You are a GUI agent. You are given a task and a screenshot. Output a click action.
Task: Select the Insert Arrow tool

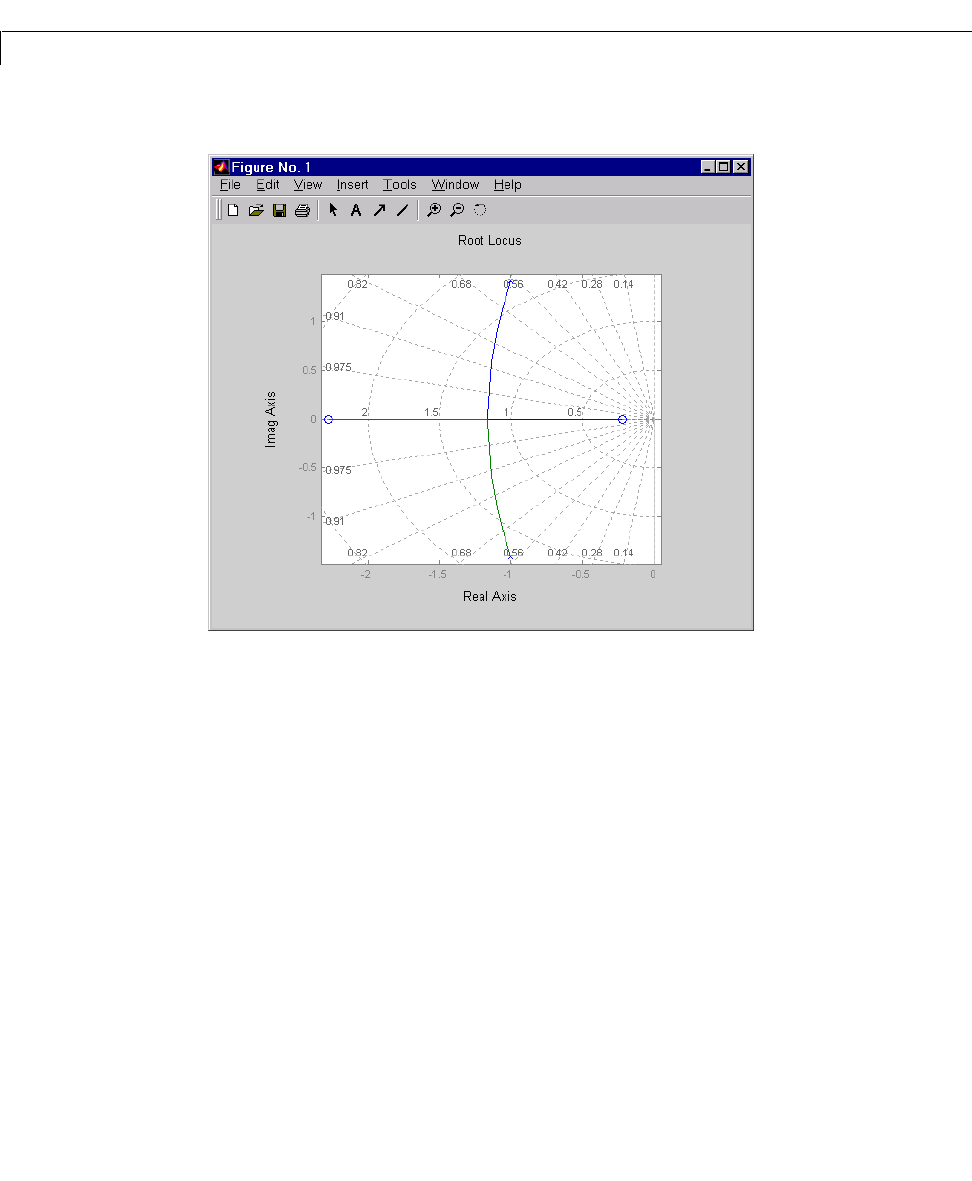tap(379, 210)
